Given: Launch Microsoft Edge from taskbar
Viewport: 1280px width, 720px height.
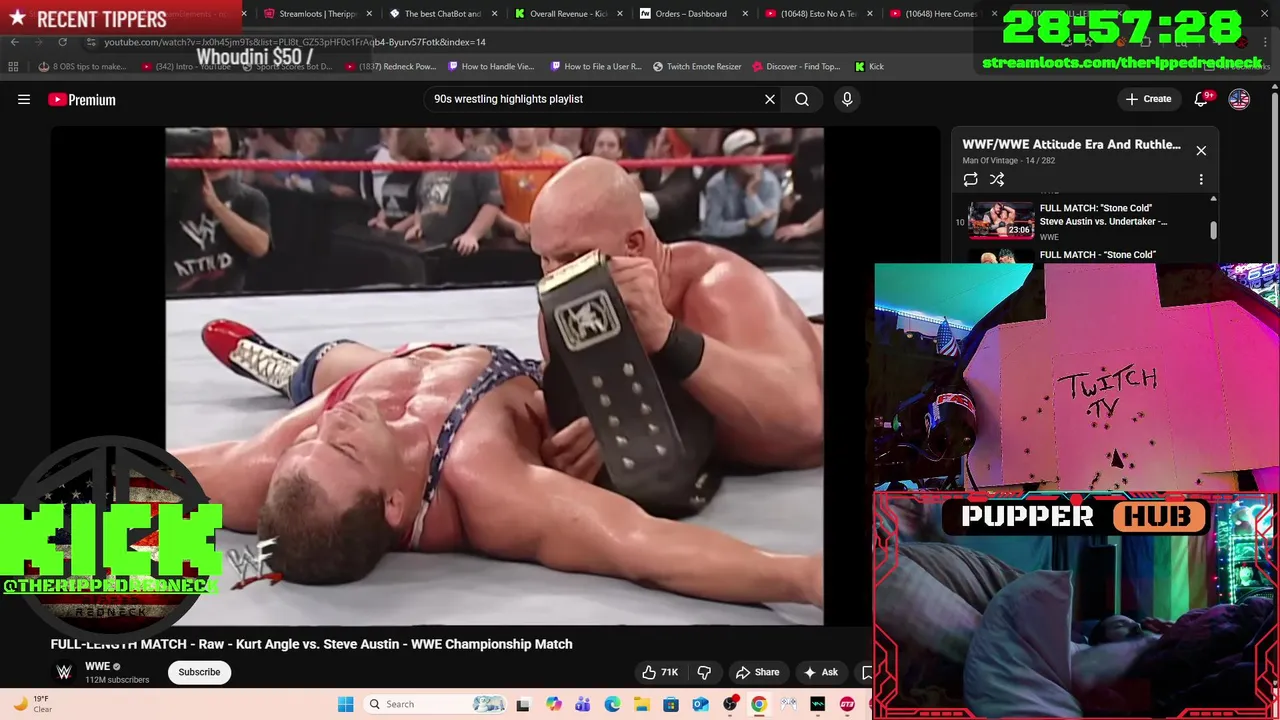Looking at the screenshot, I should pos(612,704).
